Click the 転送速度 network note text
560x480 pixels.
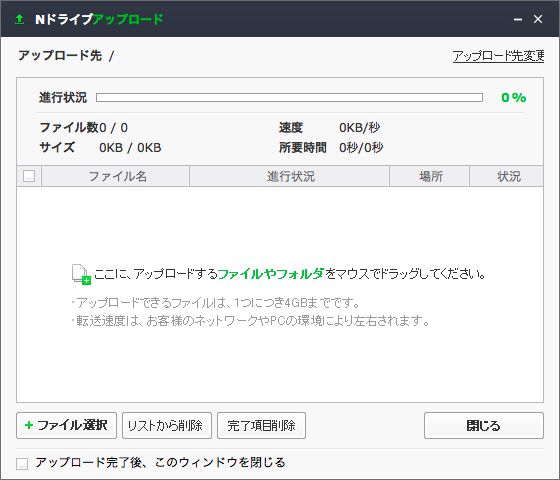point(251,321)
